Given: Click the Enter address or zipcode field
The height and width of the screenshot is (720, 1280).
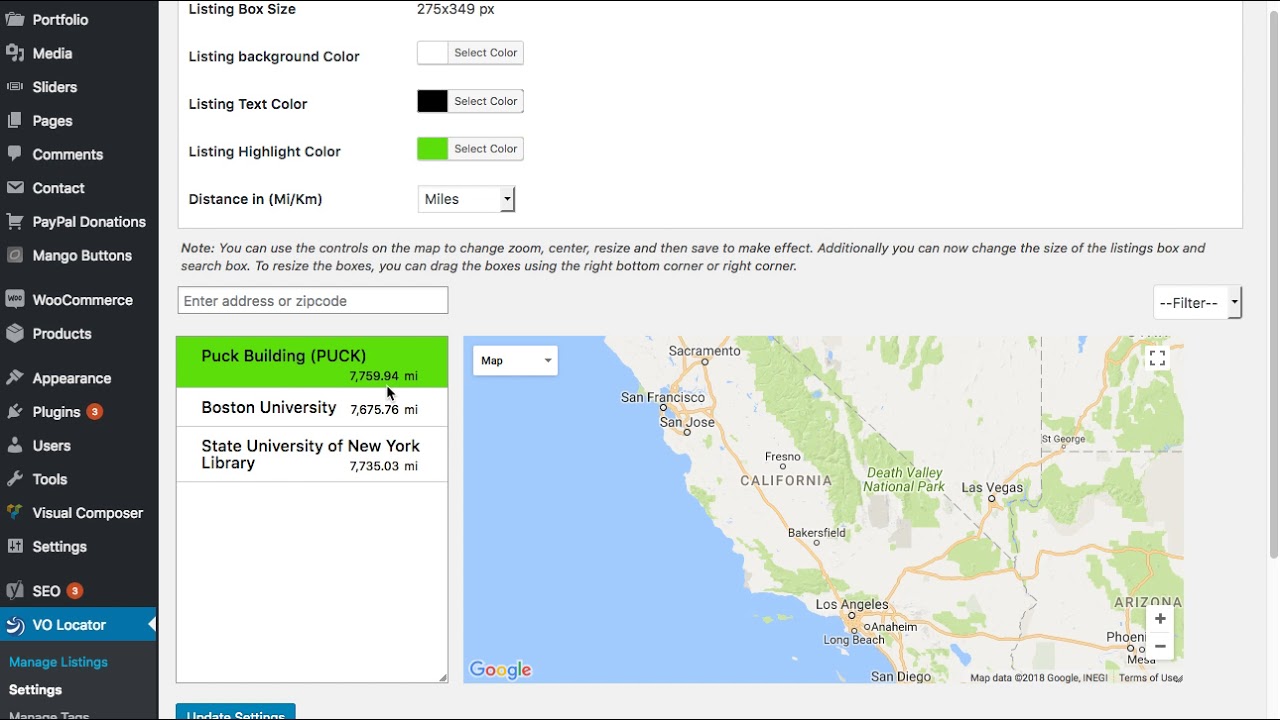Looking at the screenshot, I should [x=313, y=300].
